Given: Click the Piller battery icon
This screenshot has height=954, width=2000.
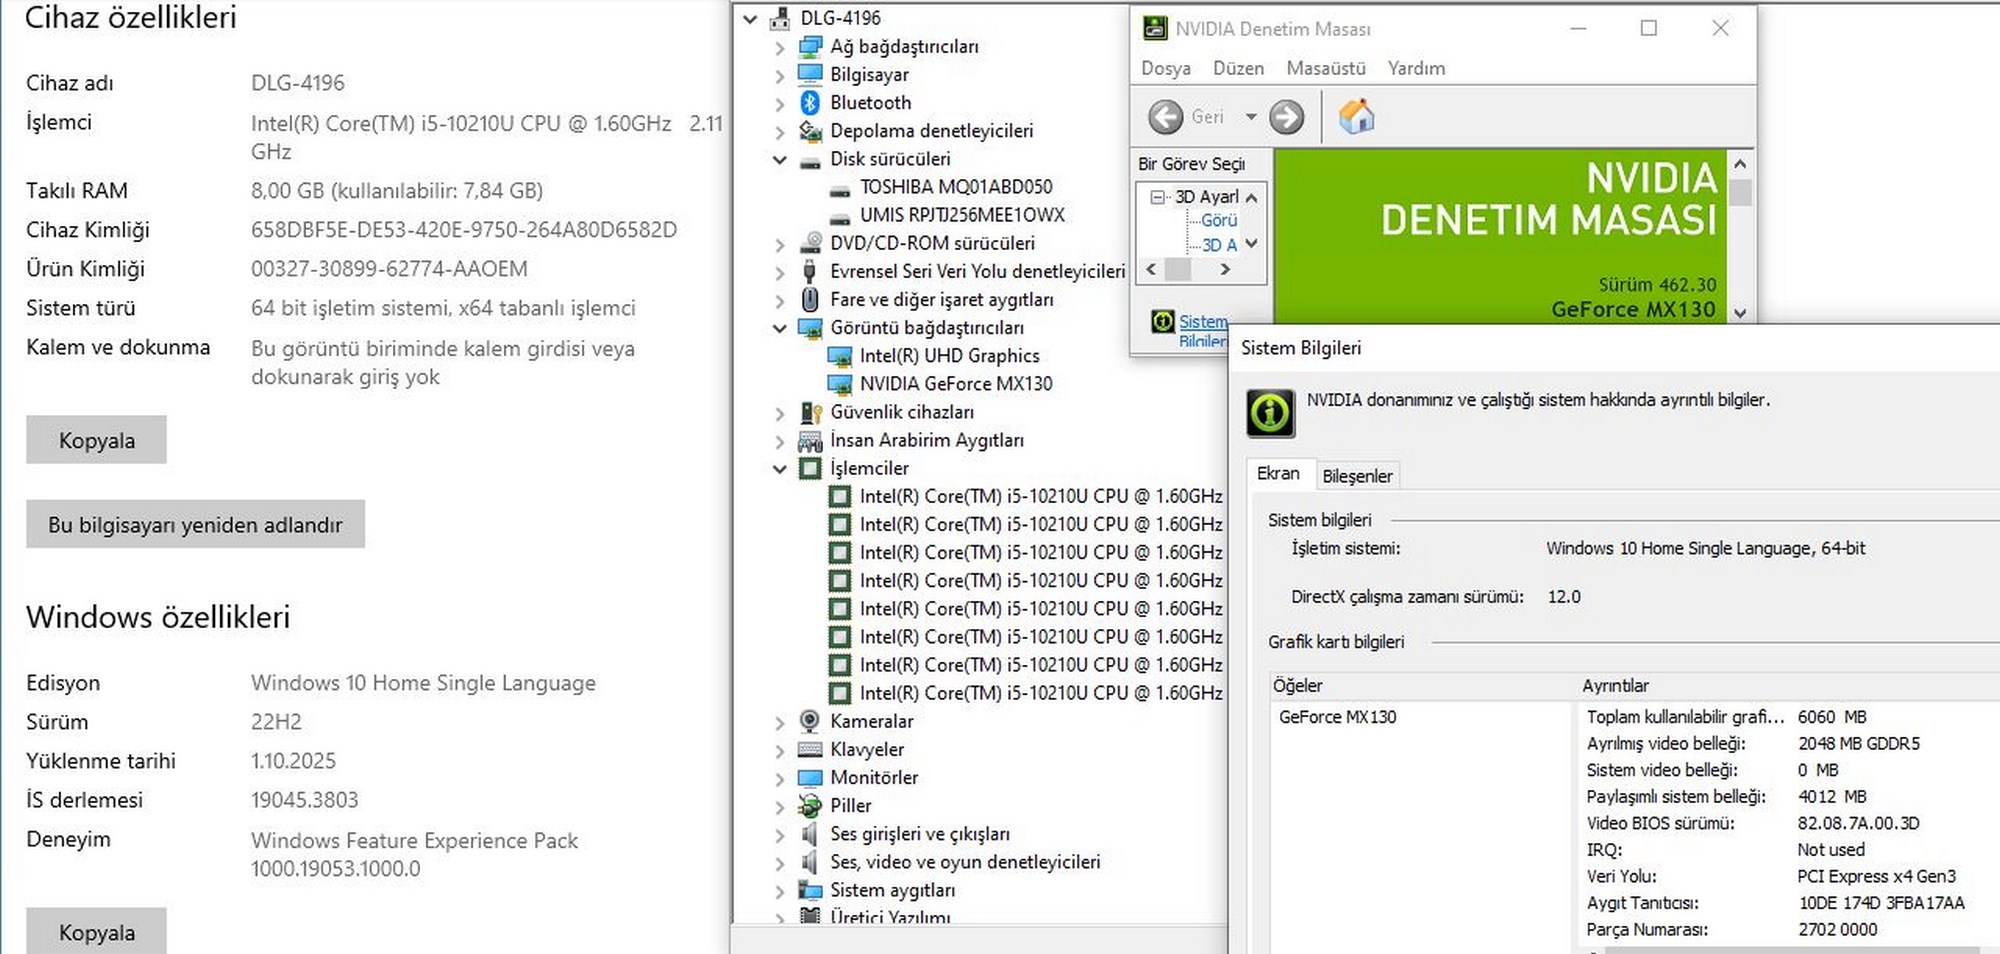Looking at the screenshot, I should [810, 806].
